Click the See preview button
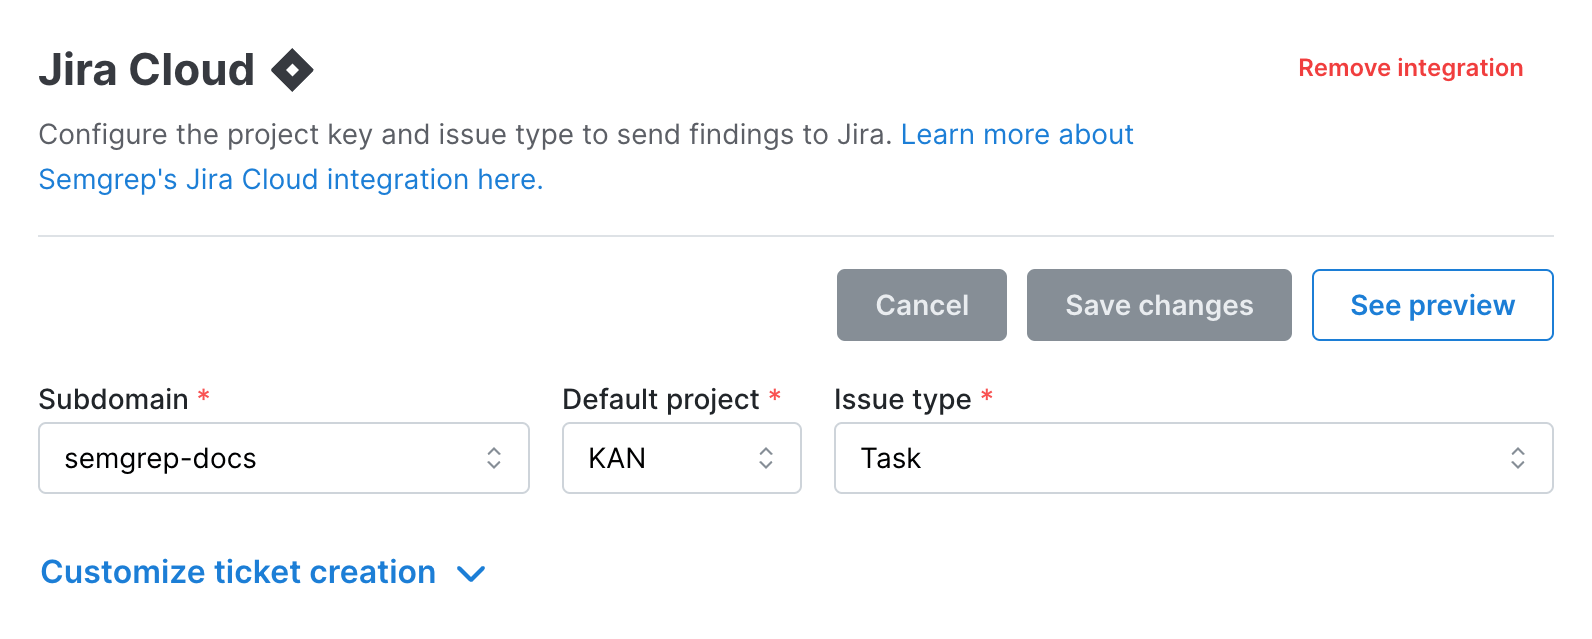The height and width of the screenshot is (639, 1592). pyautogui.click(x=1432, y=305)
